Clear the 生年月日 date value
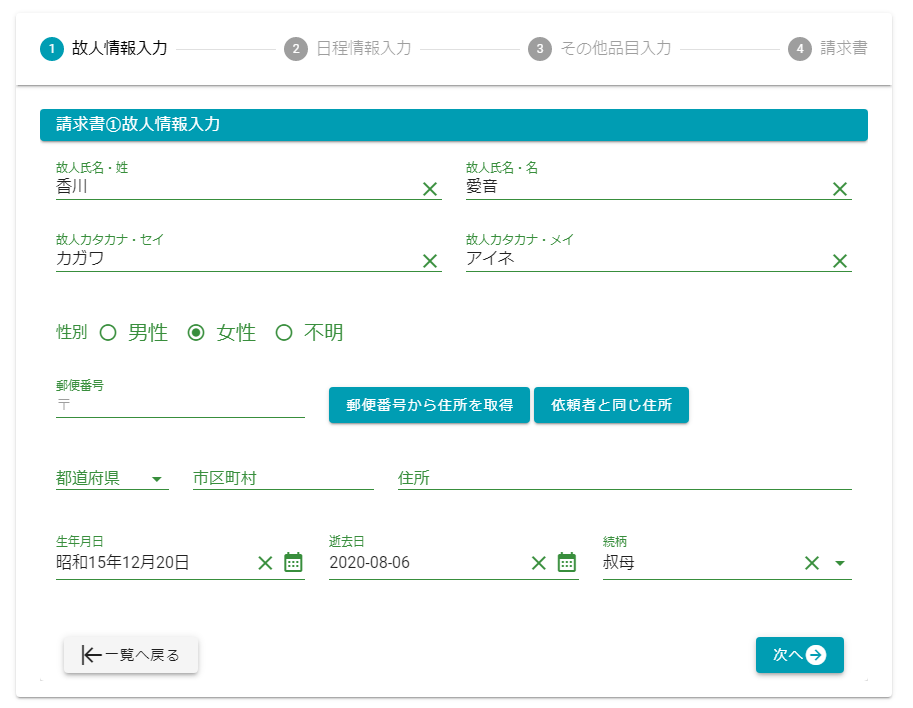 coord(265,563)
